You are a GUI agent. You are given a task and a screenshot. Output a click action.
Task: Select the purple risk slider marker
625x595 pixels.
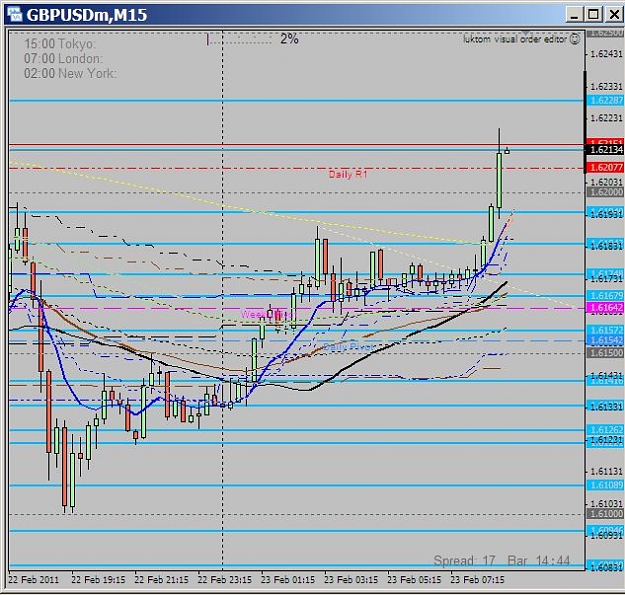coord(207,39)
